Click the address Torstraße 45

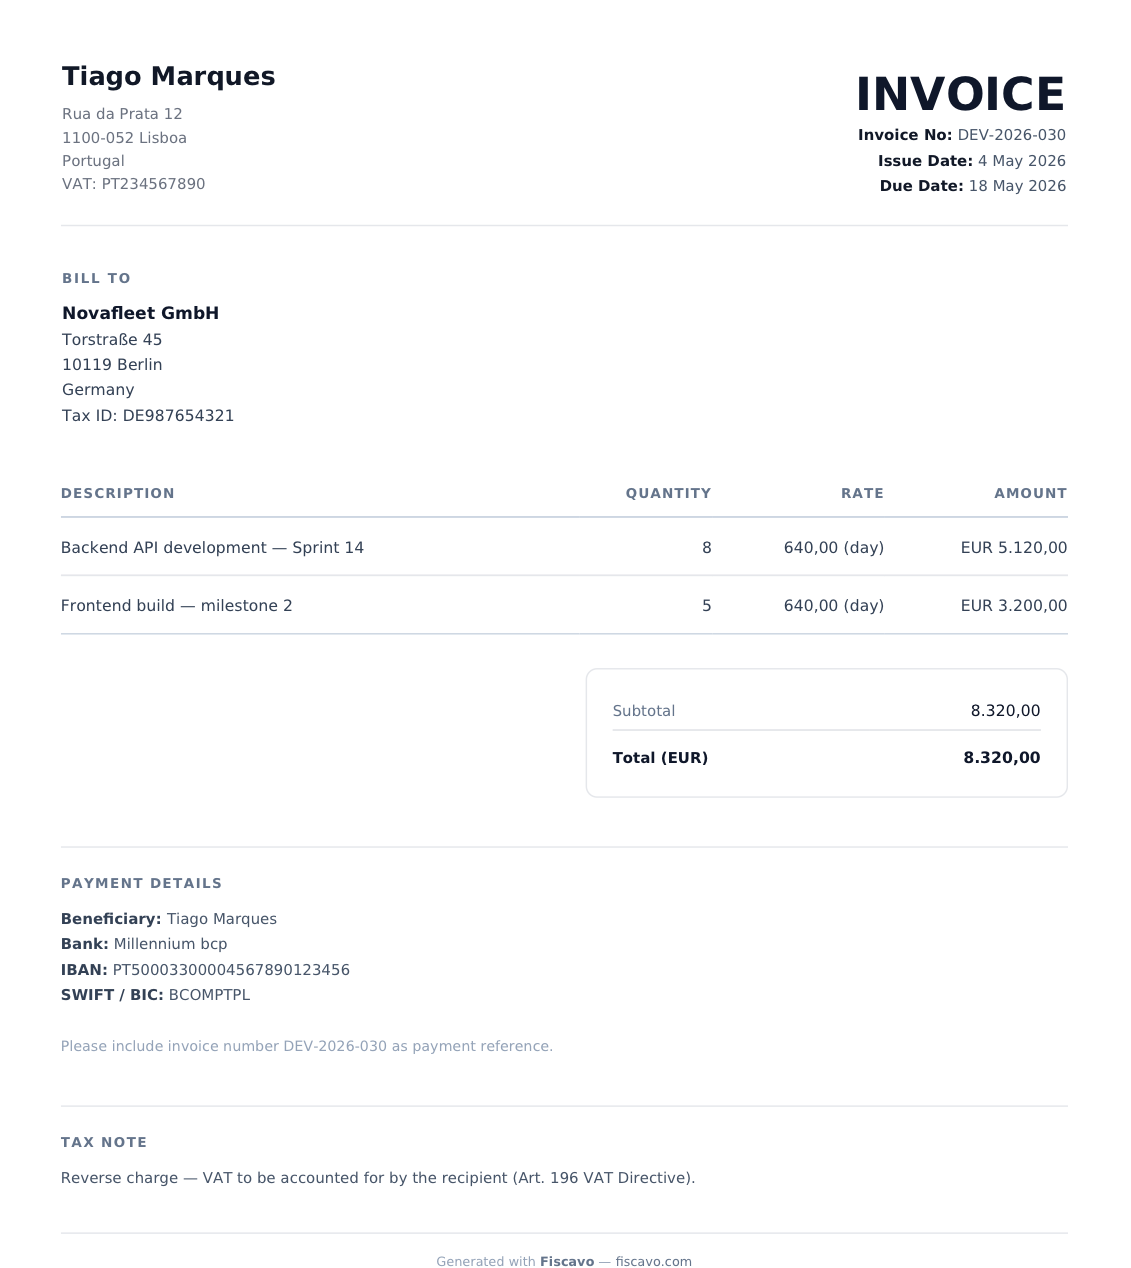pos(112,340)
